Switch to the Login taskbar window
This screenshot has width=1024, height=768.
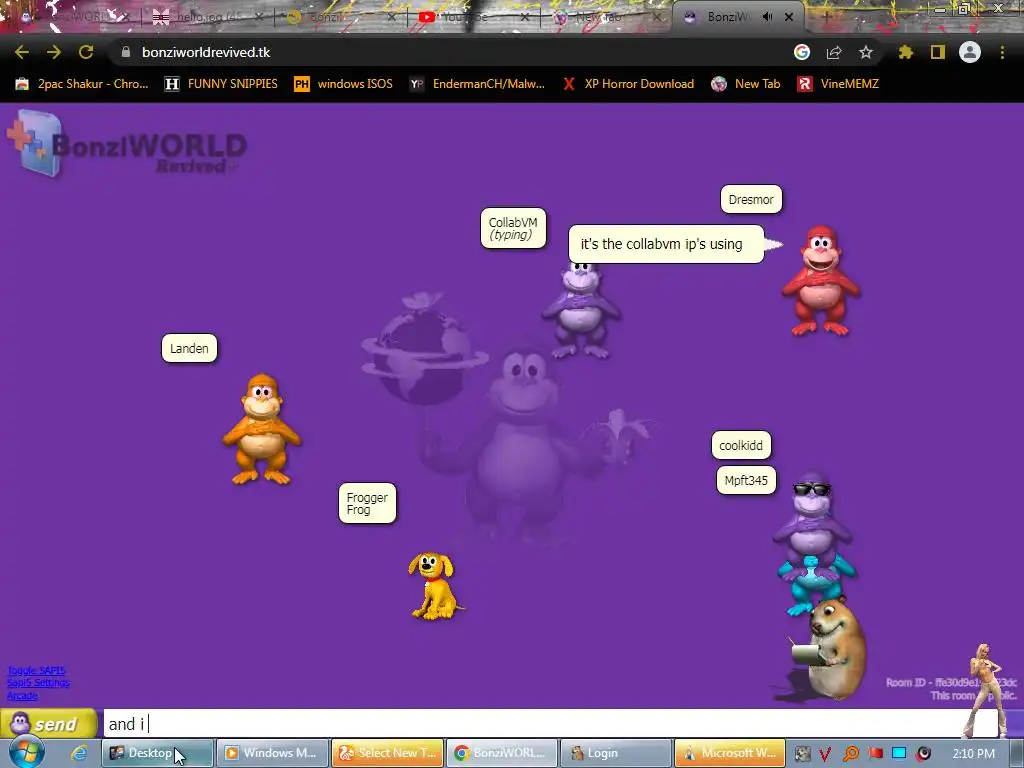click(x=616, y=753)
